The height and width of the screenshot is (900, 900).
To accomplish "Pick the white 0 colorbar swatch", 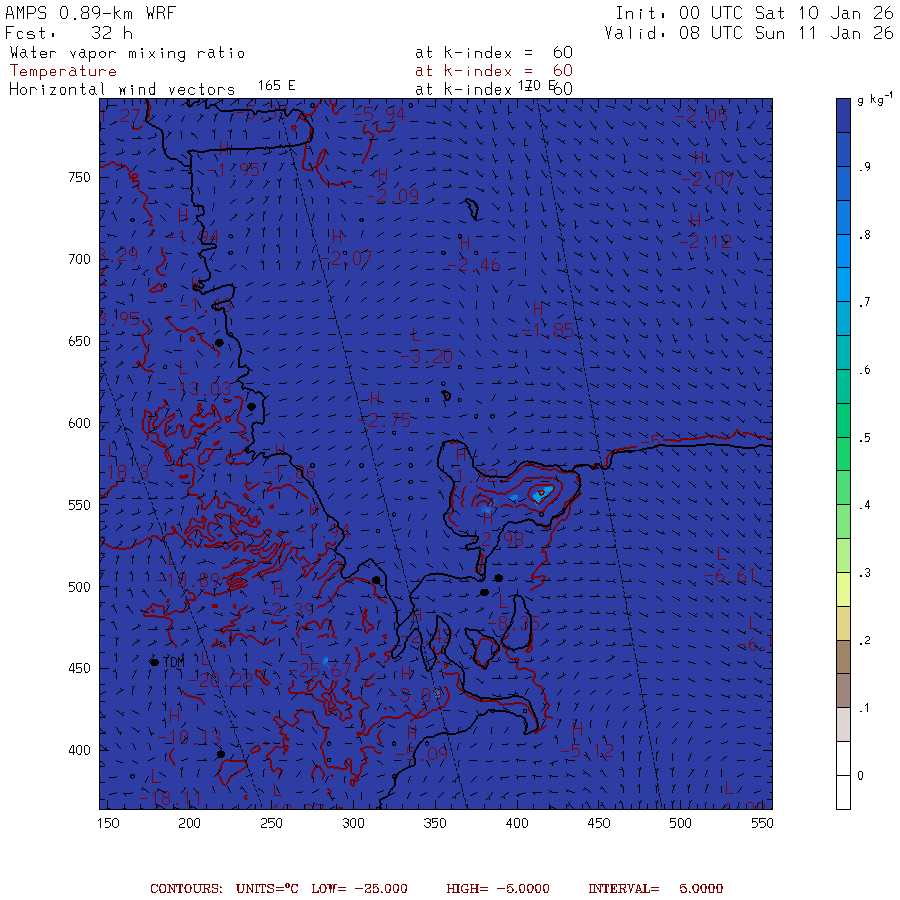I will coord(843,775).
